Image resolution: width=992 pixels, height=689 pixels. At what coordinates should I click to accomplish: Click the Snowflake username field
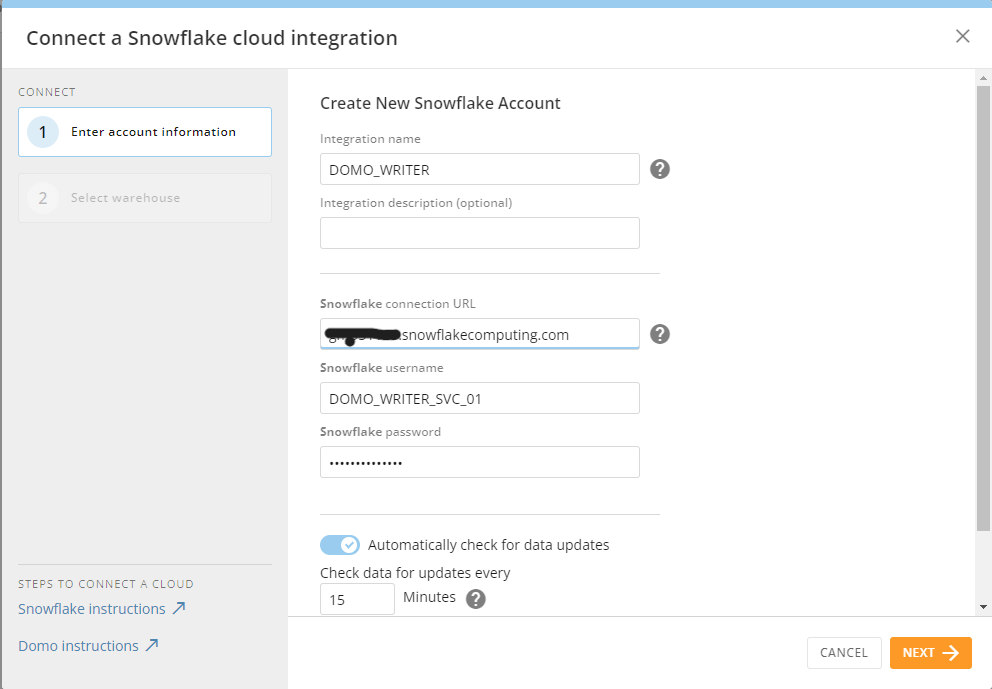[x=479, y=398]
